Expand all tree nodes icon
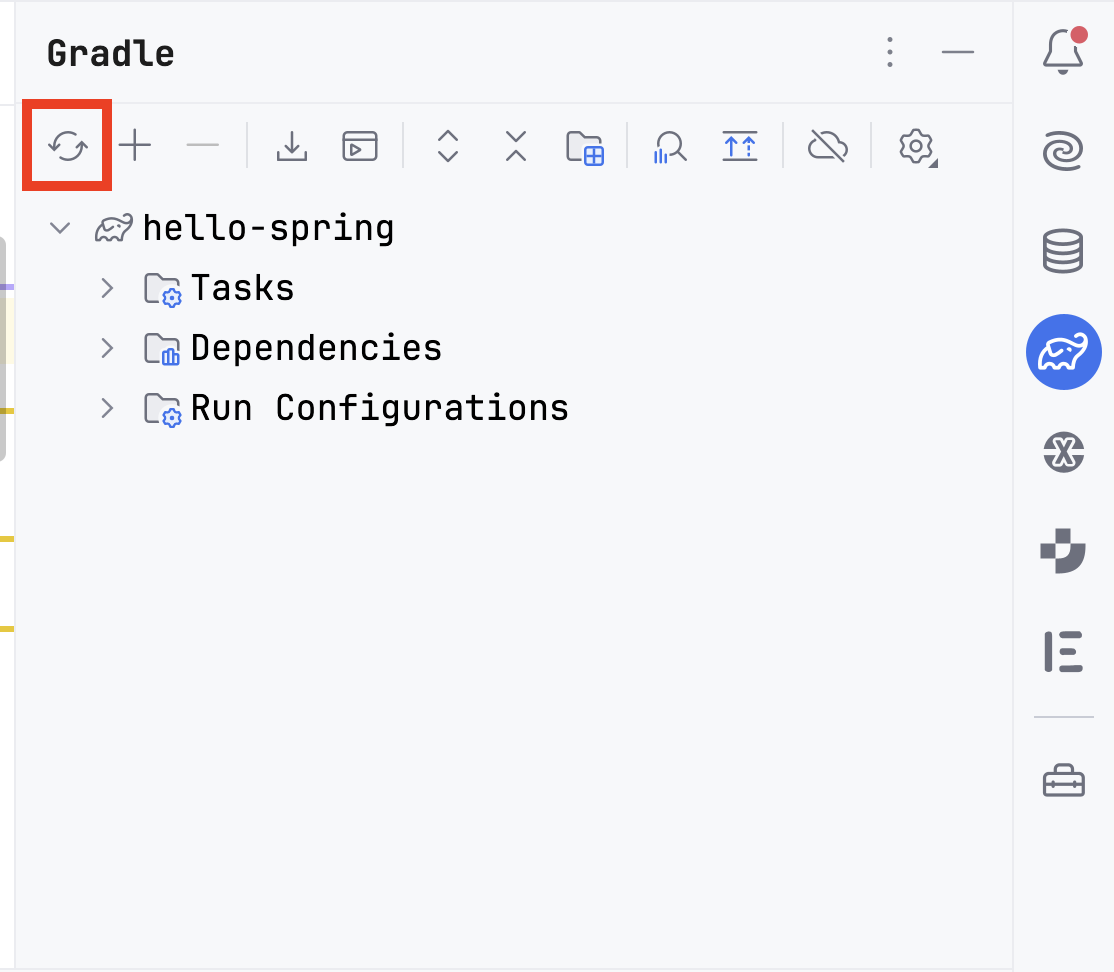The width and height of the screenshot is (1114, 972). pos(448,146)
